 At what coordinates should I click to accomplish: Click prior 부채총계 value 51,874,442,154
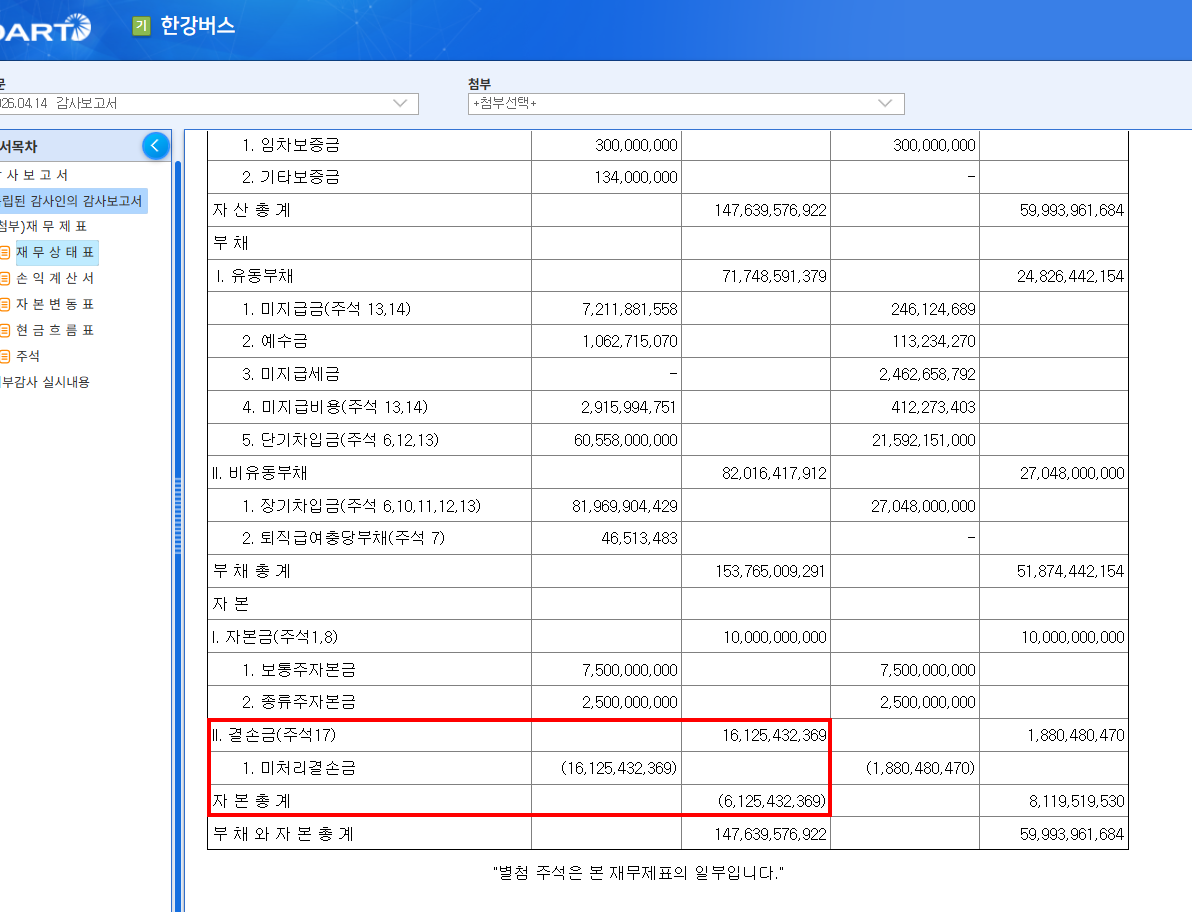point(1070,572)
